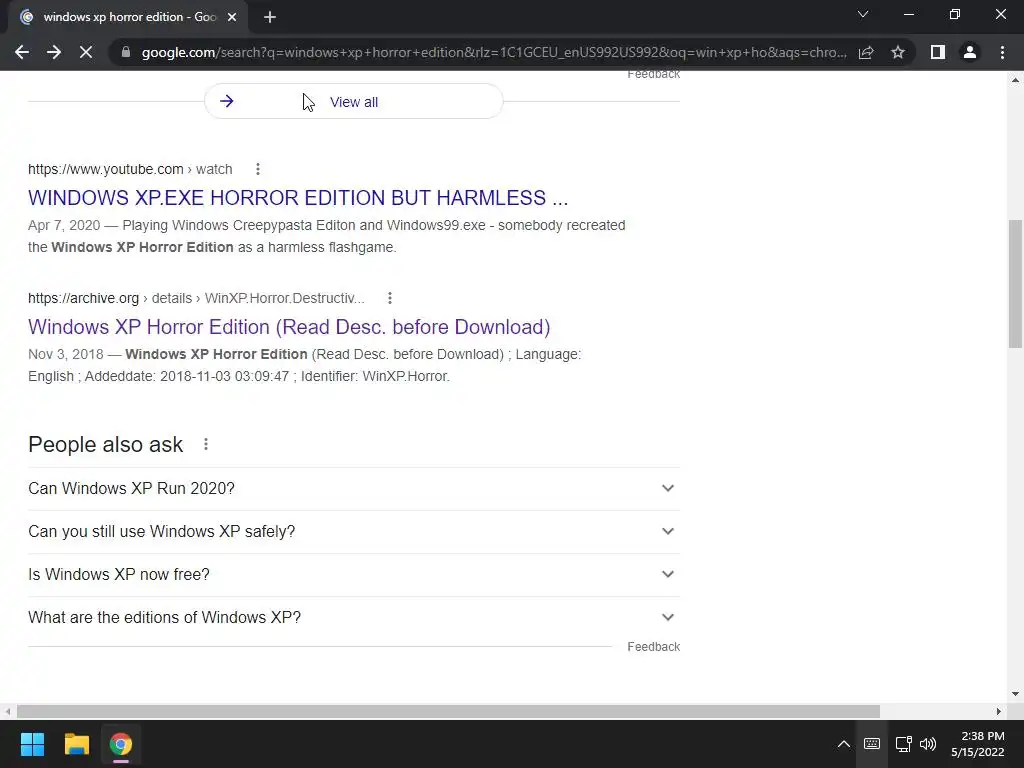Open a new tab
This screenshot has width=1024, height=768.
point(270,17)
